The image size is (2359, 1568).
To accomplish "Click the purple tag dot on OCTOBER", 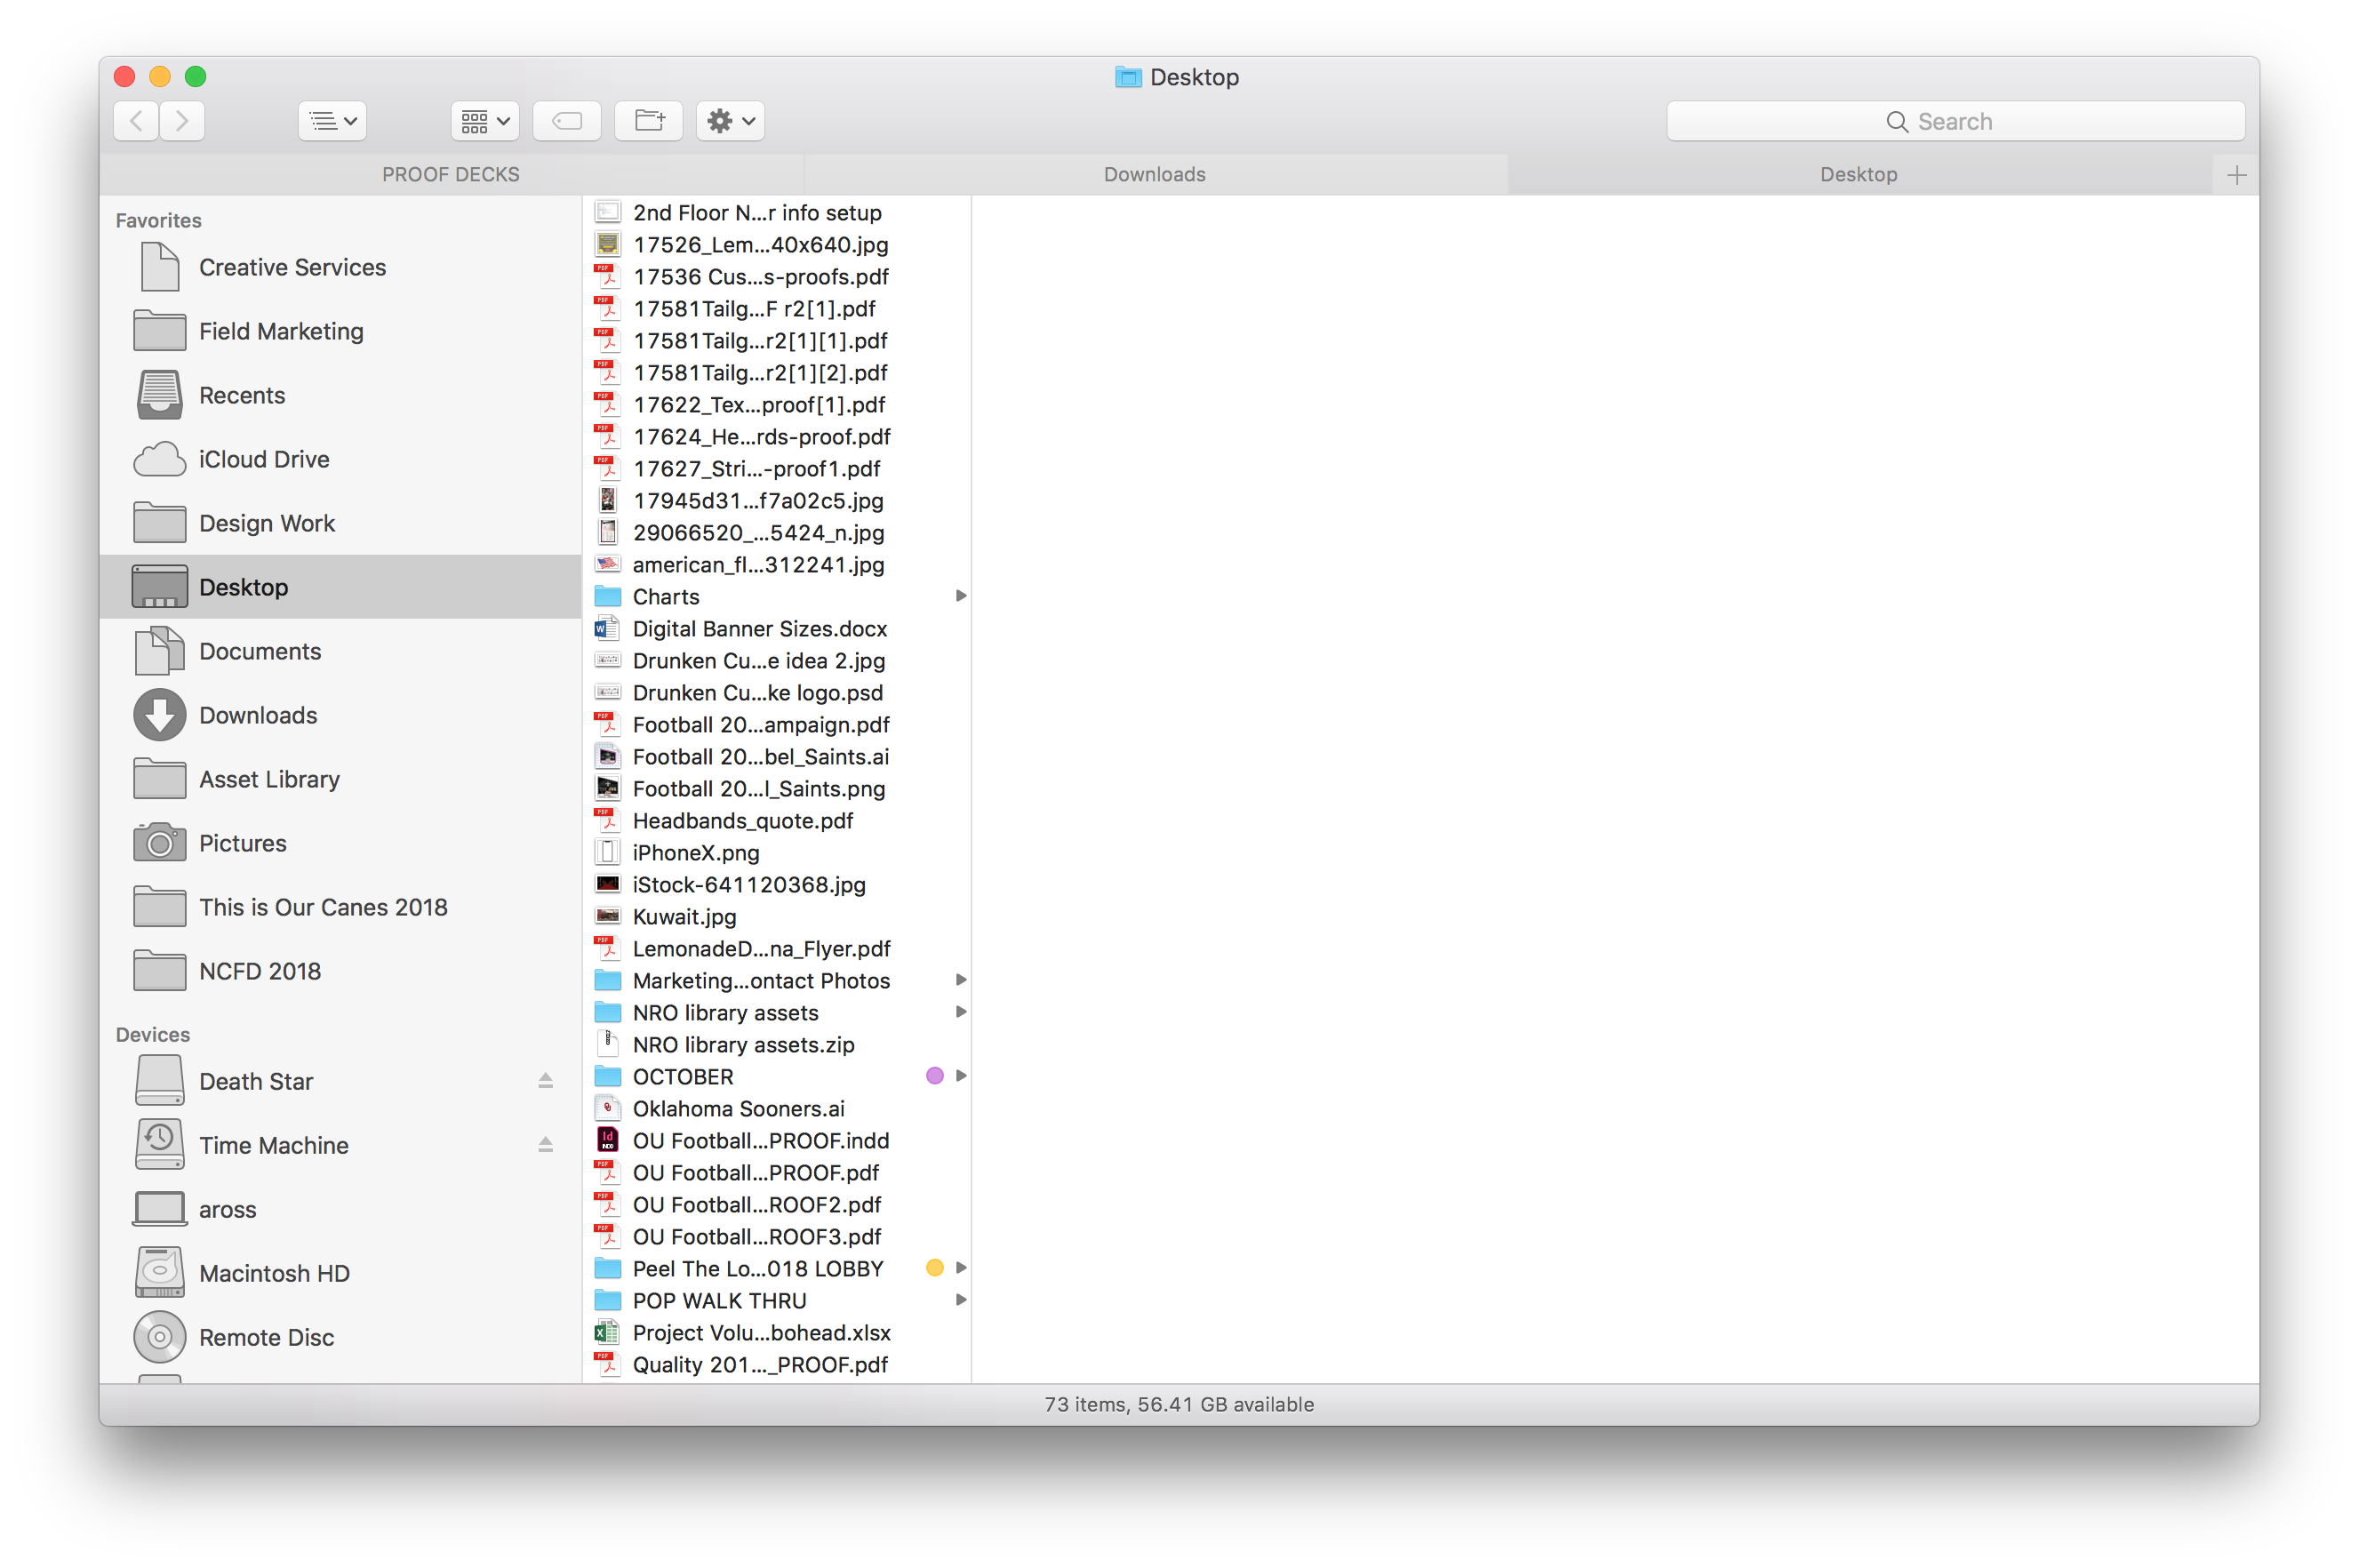I will coord(935,1076).
